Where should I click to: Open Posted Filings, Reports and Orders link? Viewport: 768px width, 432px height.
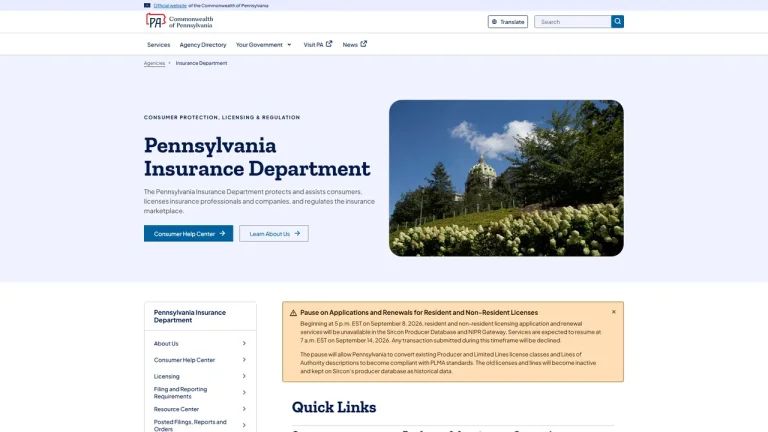[190, 425]
